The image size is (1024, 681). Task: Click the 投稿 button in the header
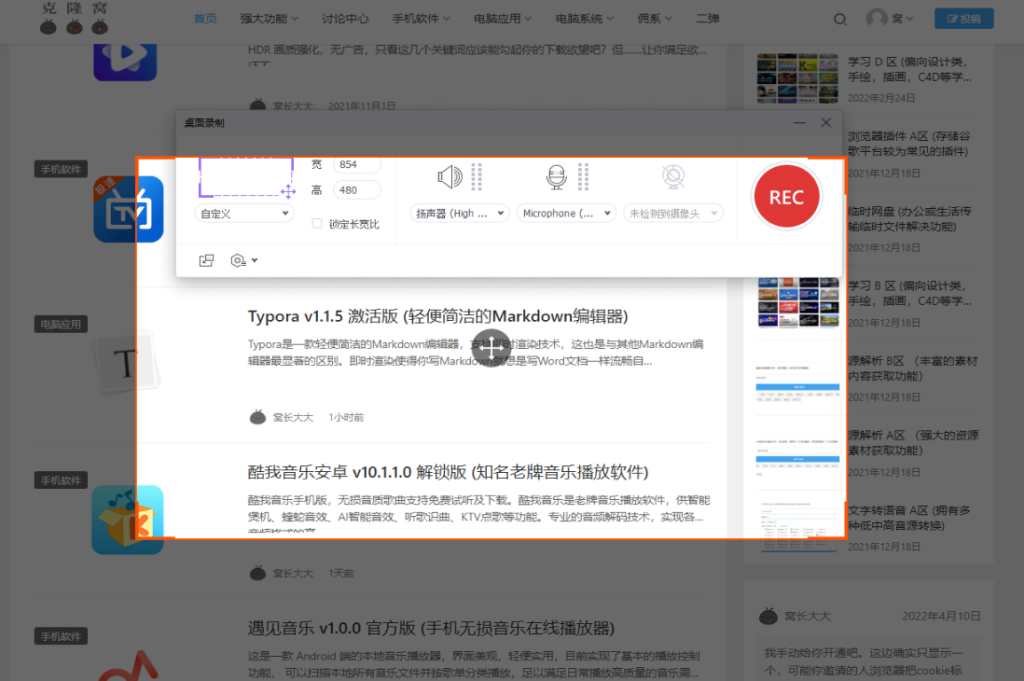[x=963, y=19]
